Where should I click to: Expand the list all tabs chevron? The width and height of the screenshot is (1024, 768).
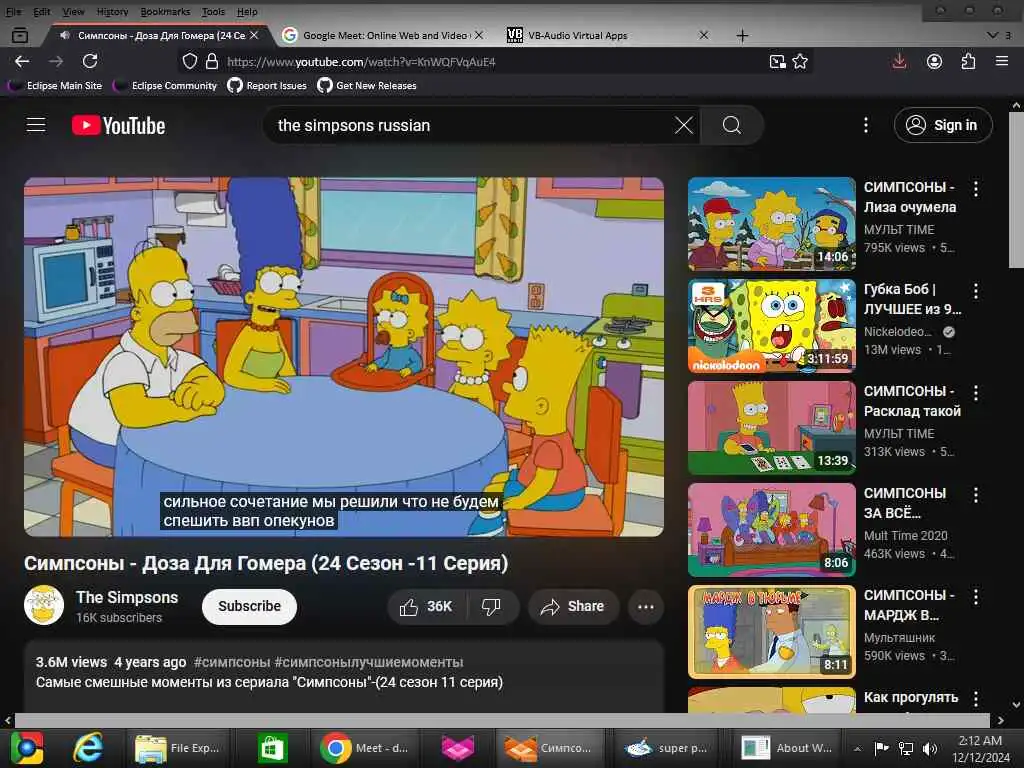(x=993, y=35)
